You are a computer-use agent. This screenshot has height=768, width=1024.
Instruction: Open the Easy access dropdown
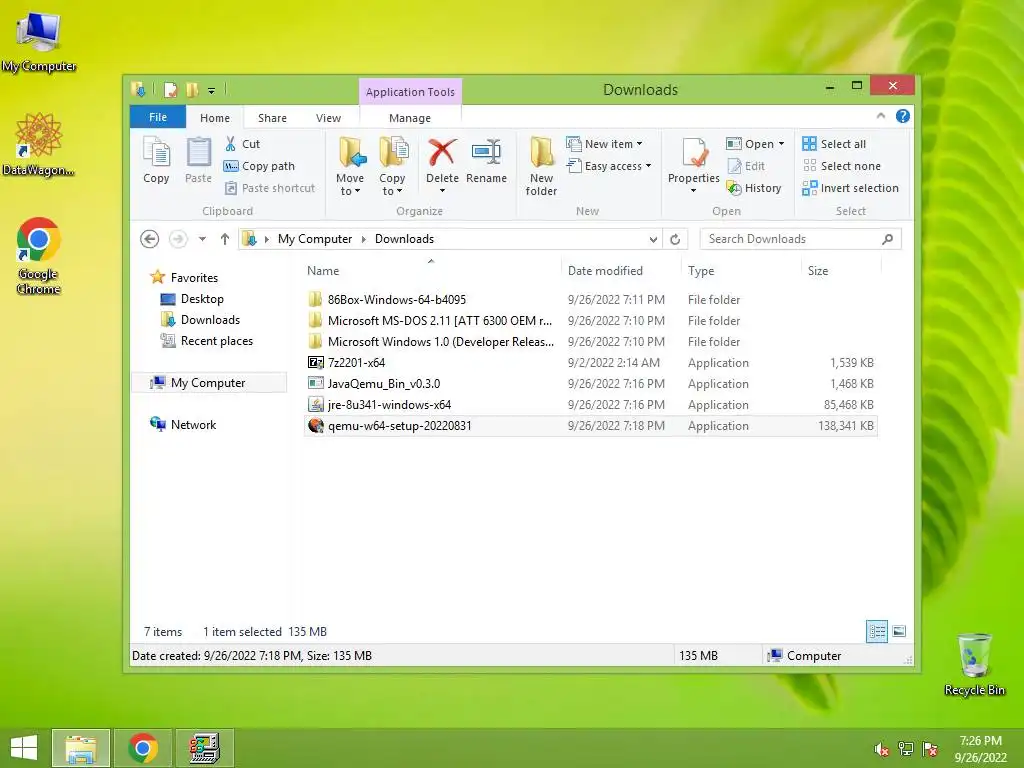[609, 166]
